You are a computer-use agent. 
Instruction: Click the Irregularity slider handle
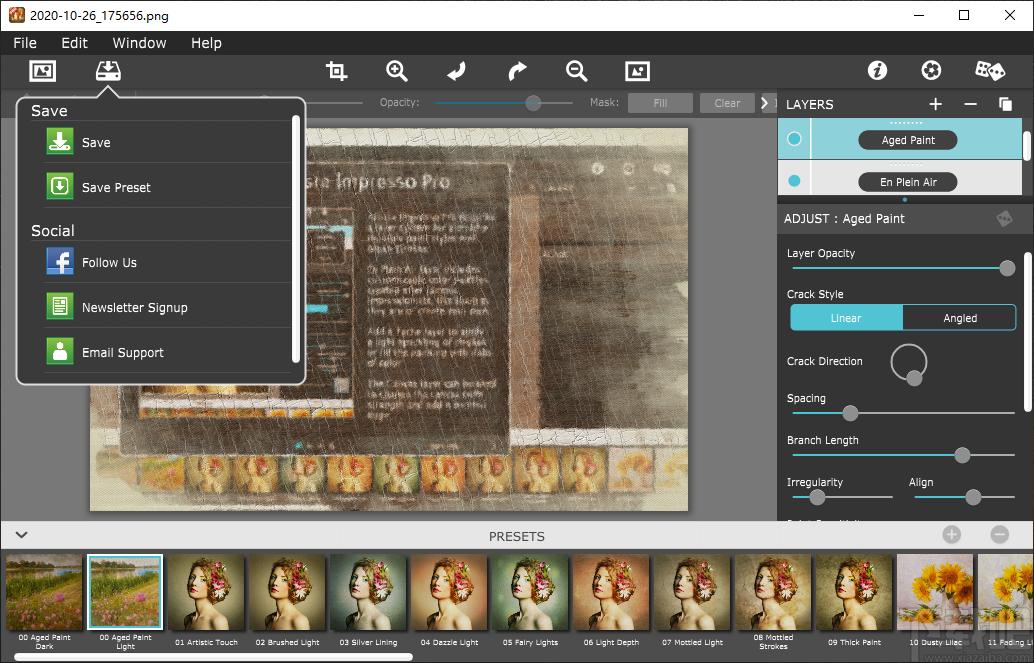[x=817, y=497]
